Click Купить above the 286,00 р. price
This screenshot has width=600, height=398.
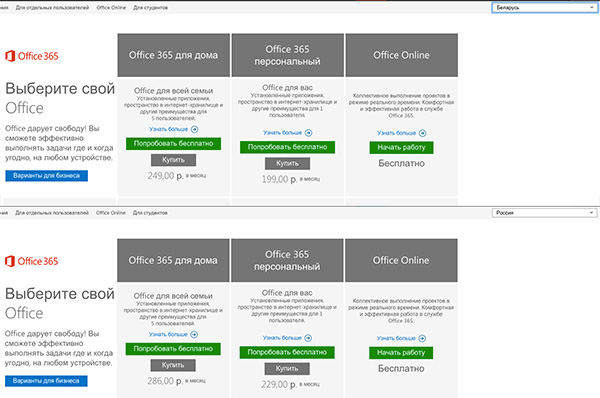[173, 365]
